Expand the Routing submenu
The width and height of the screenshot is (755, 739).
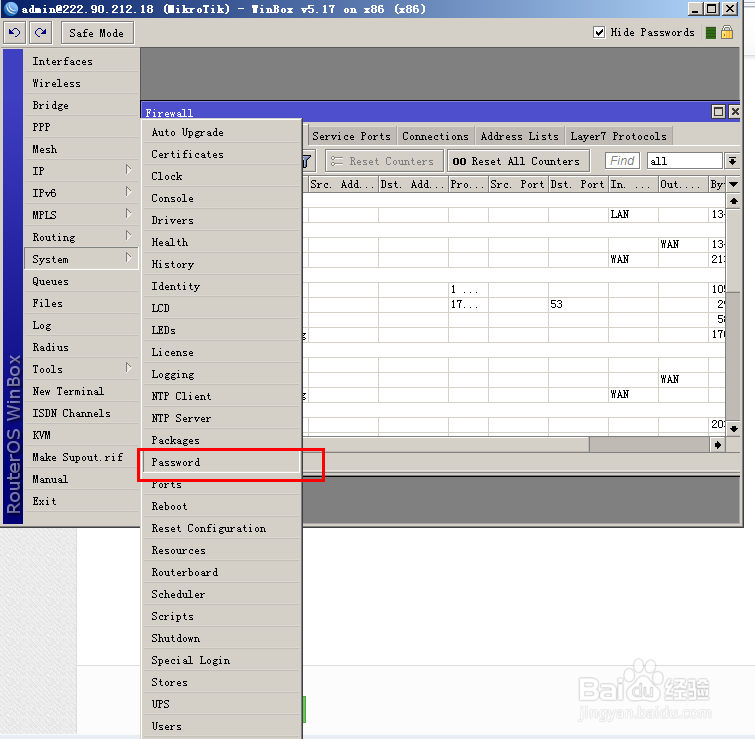point(81,237)
